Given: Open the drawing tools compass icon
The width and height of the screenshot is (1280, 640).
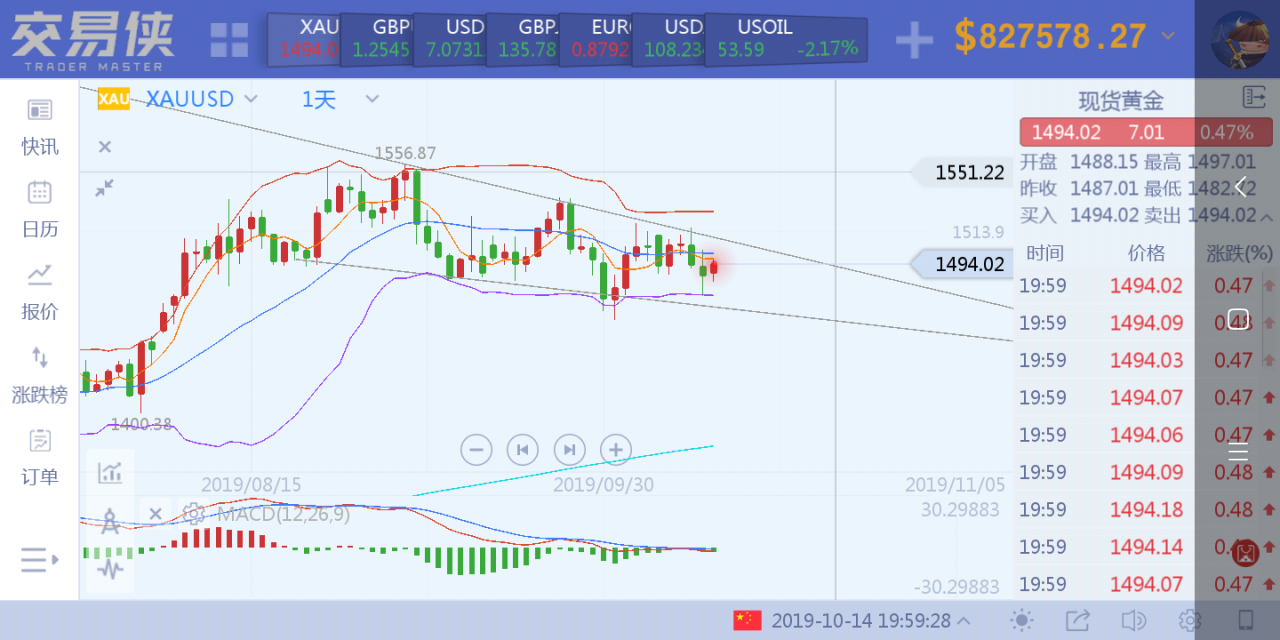Looking at the screenshot, I should pyautogui.click(x=110, y=520).
